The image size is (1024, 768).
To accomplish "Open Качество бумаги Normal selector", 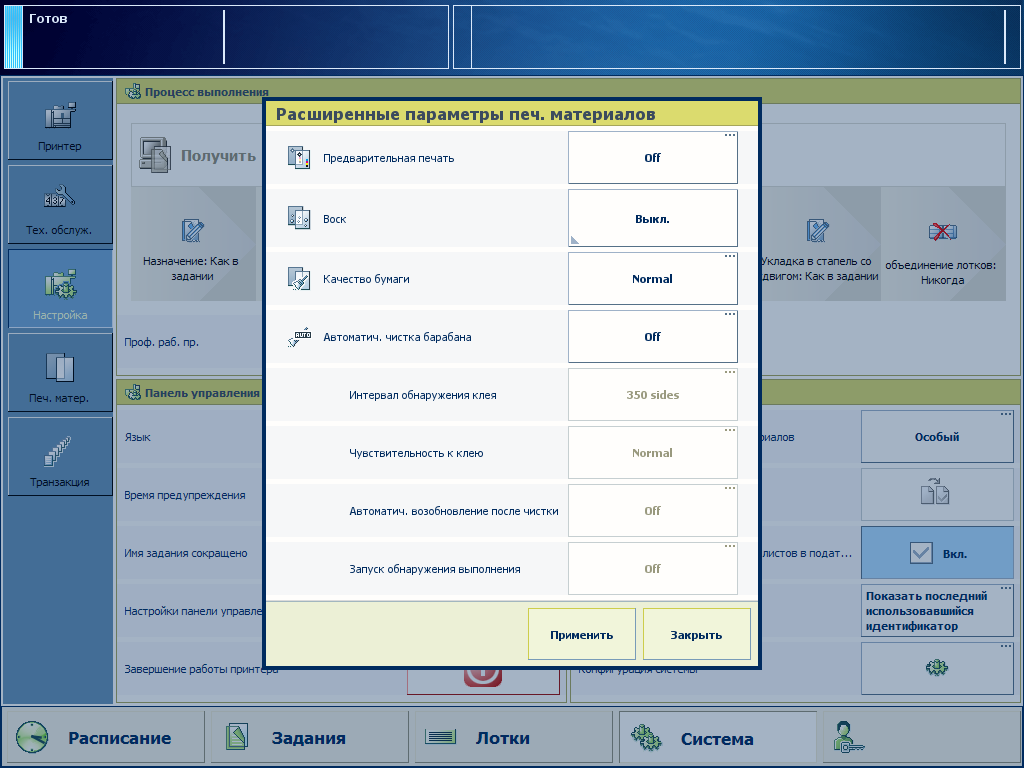I will click(x=652, y=279).
